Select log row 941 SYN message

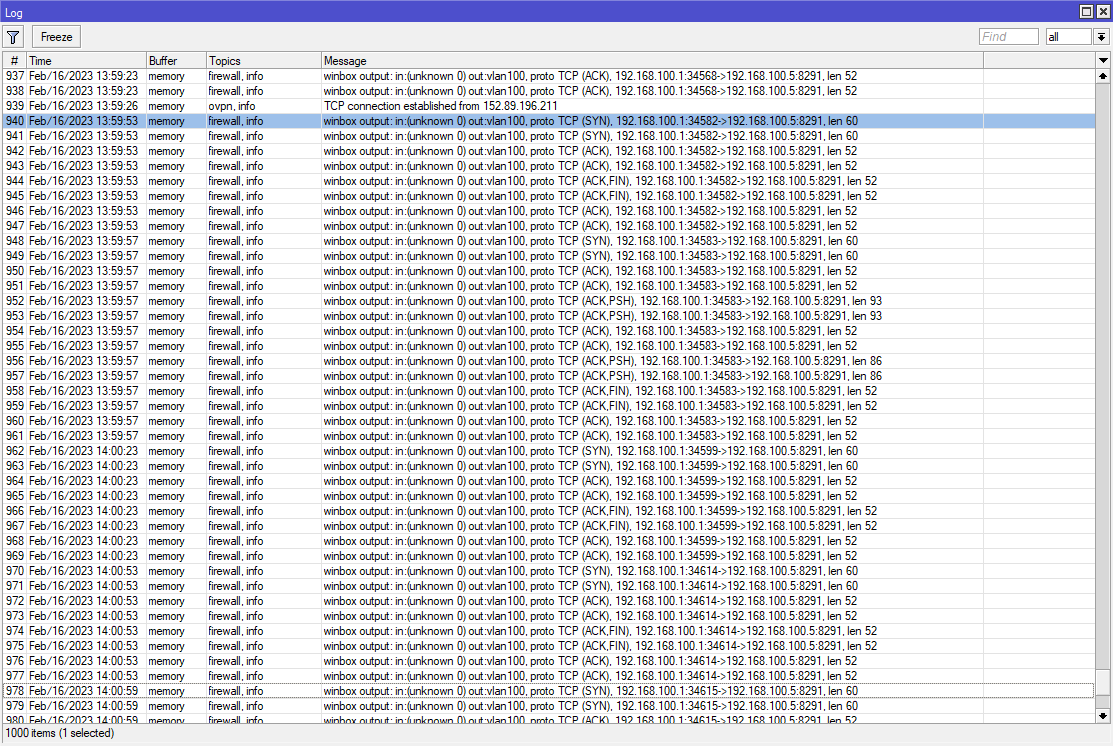(x=549, y=136)
